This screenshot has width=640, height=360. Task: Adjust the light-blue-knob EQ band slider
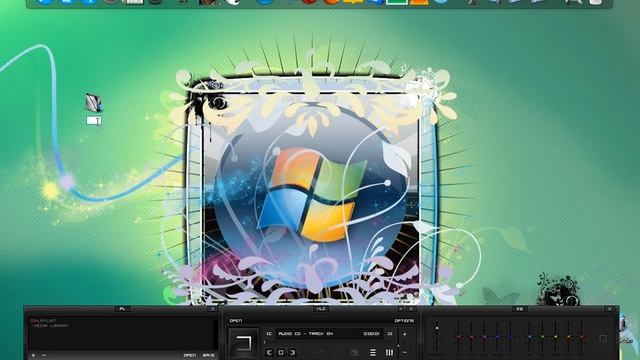[529, 337]
